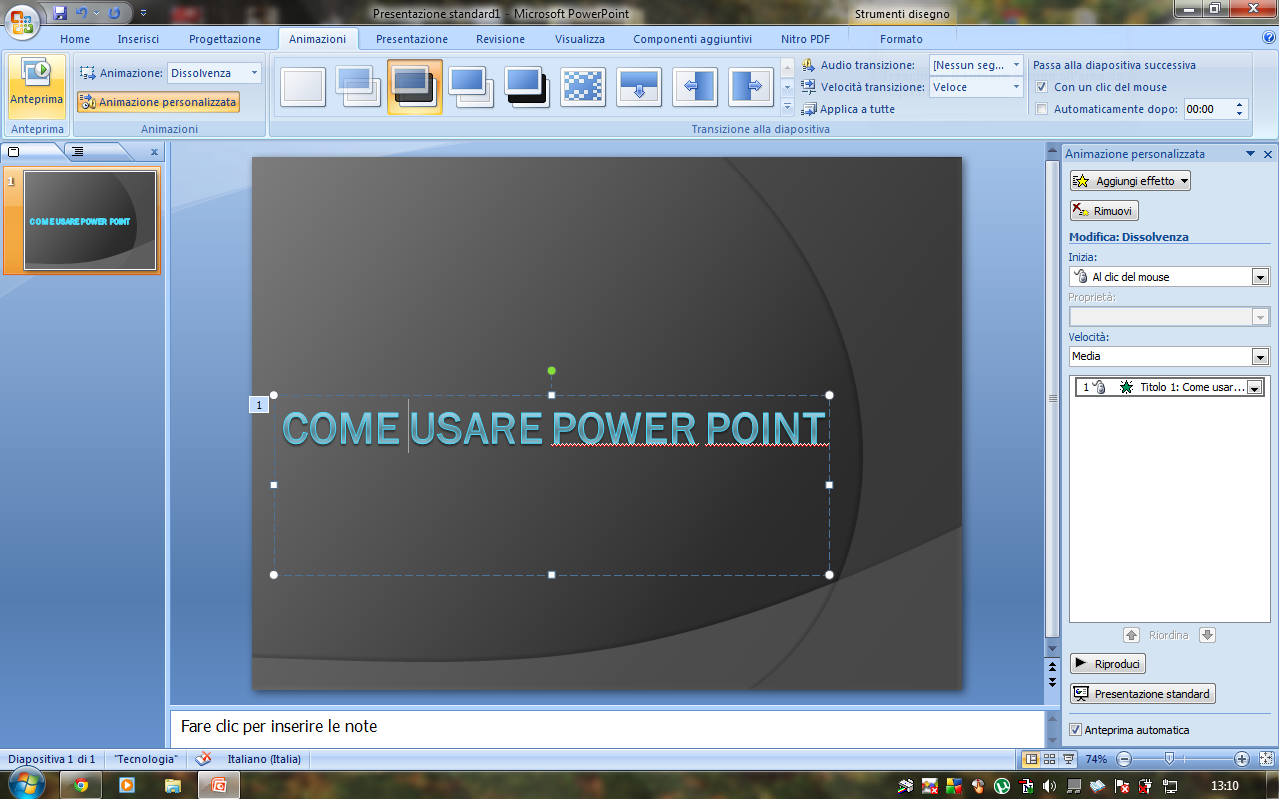Open the Formato drawing tools tab
Viewport: 1279px width, 799px height.
click(x=901, y=39)
